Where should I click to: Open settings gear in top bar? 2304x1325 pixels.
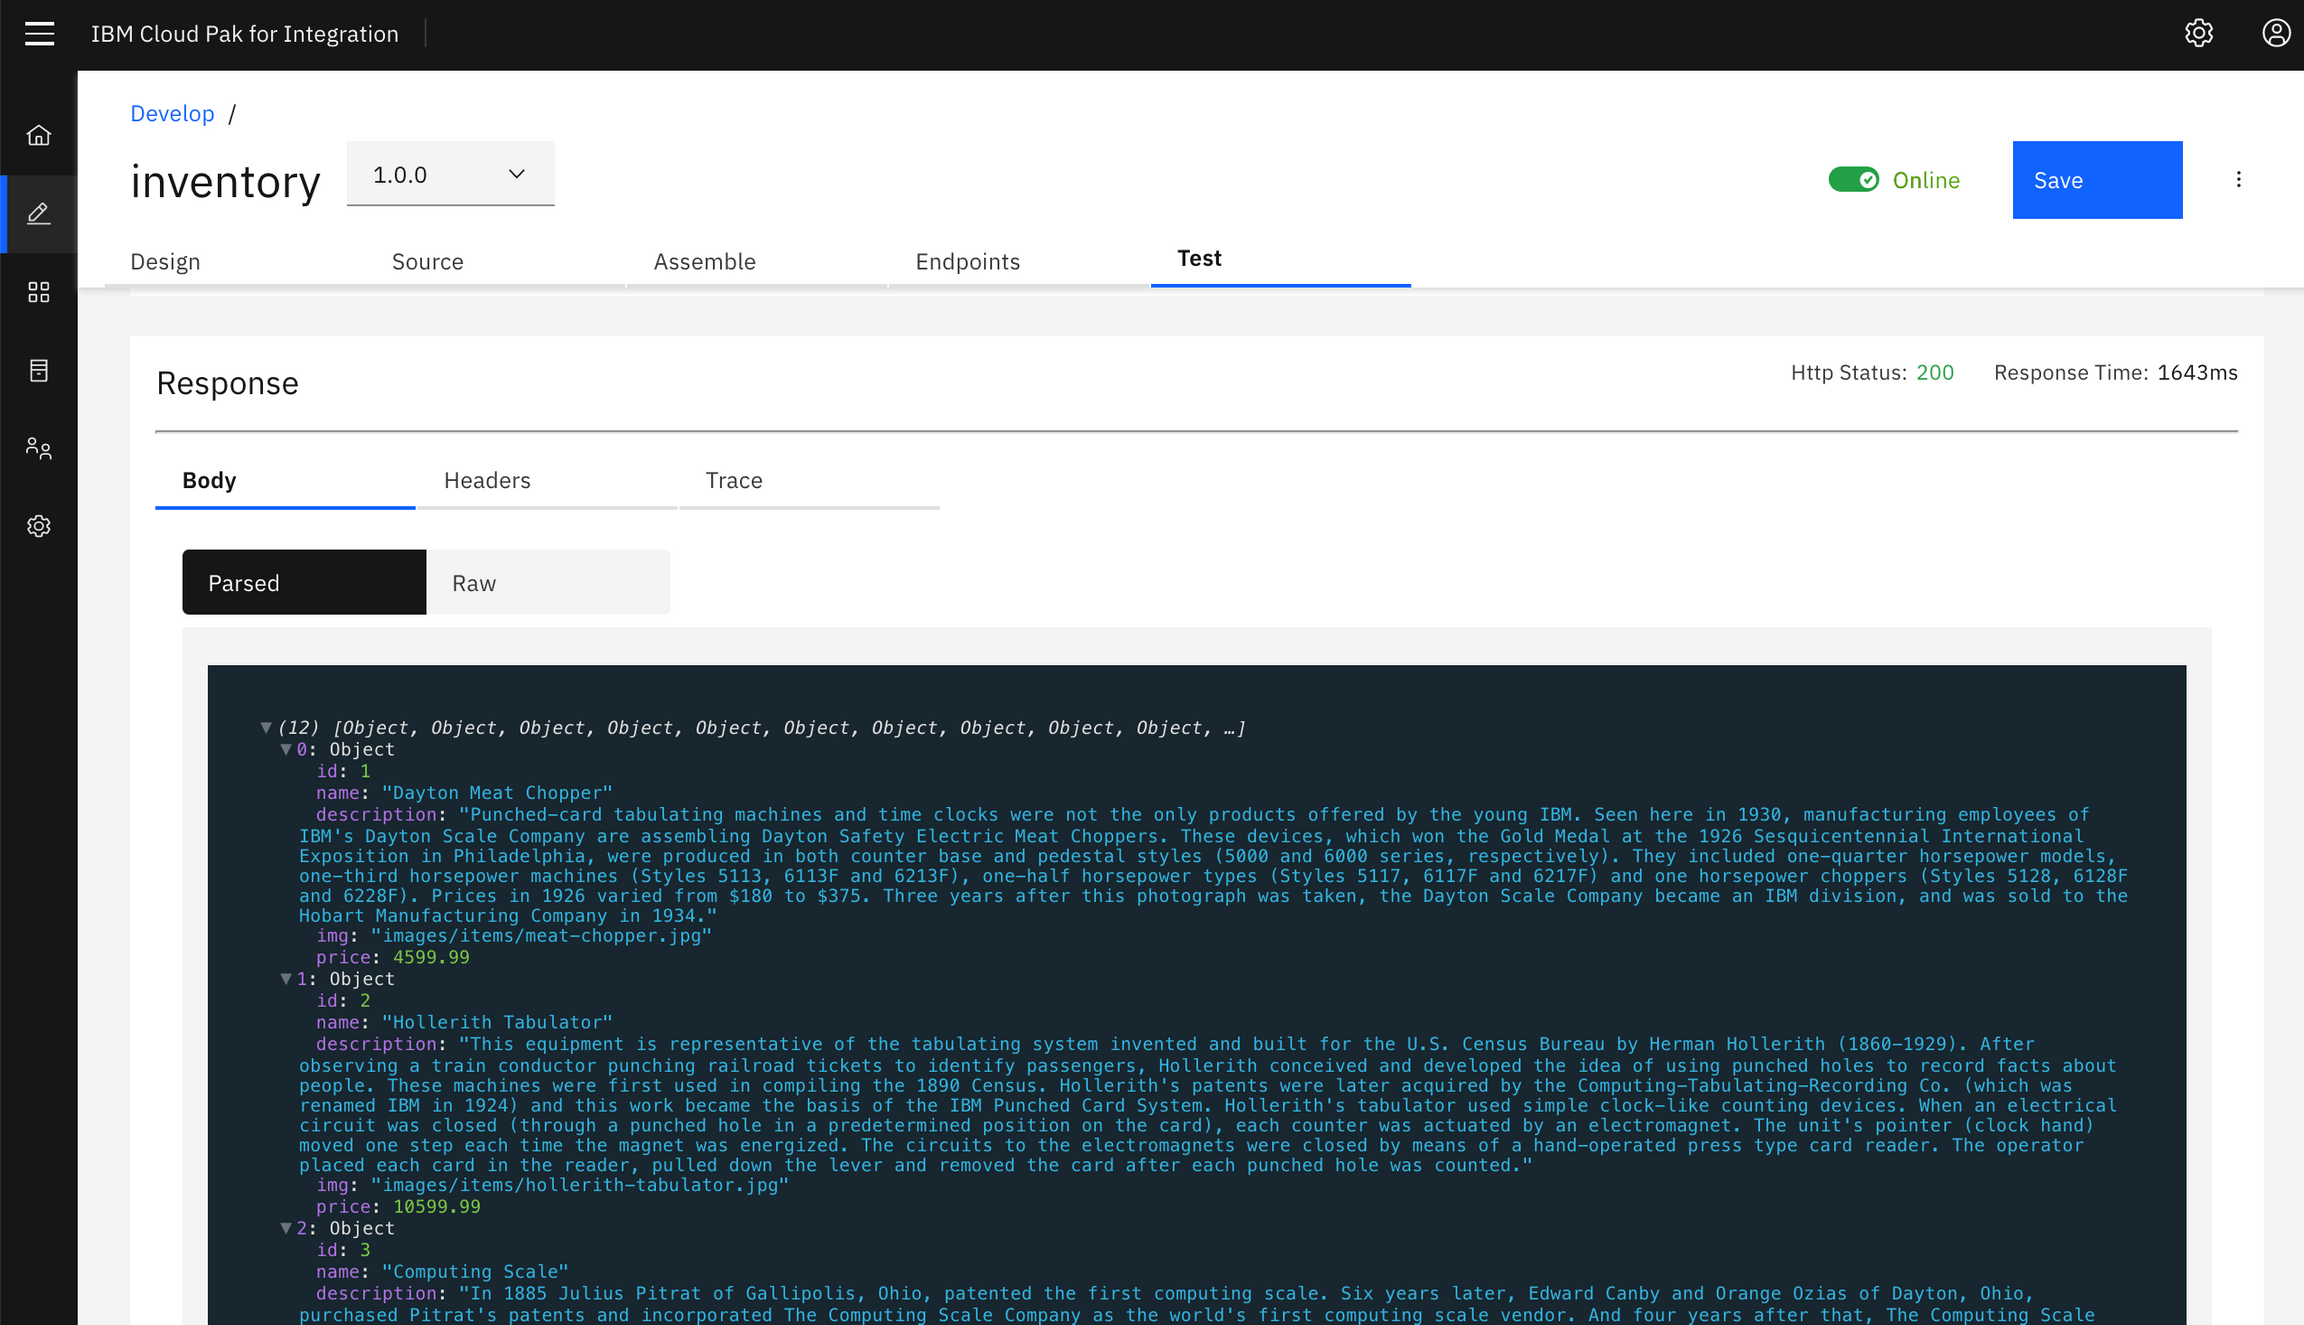(2198, 33)
